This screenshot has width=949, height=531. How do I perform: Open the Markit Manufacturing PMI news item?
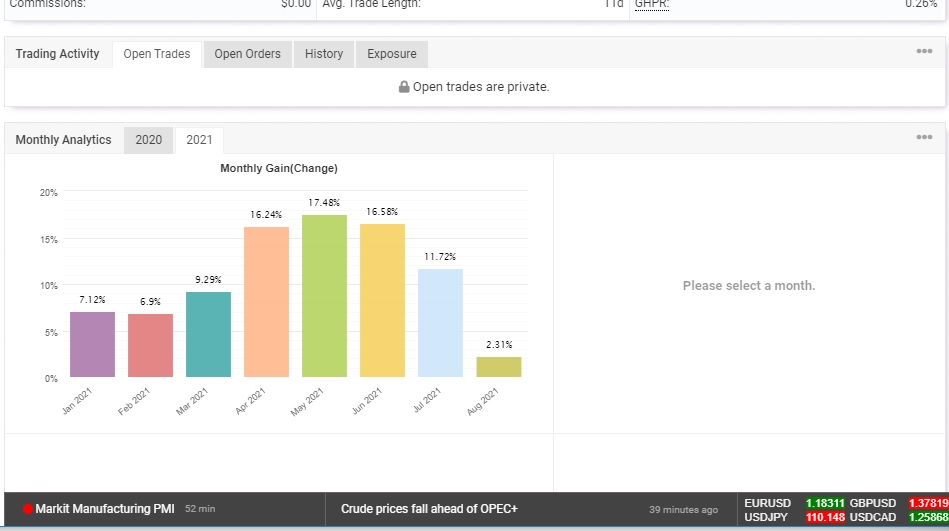click(x=104, y=509)
